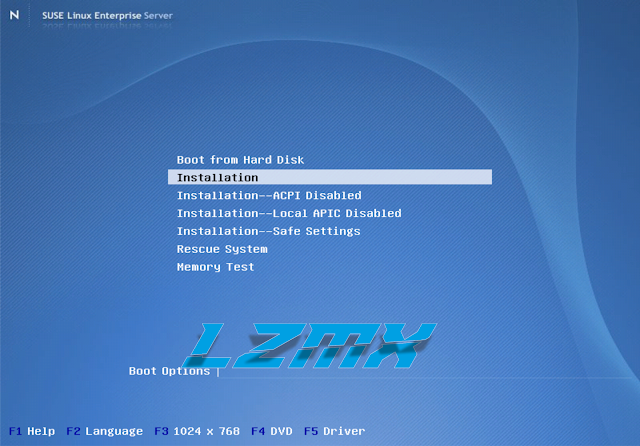
Task: Open F2 Language selector
Action: [x=104, y=431]
